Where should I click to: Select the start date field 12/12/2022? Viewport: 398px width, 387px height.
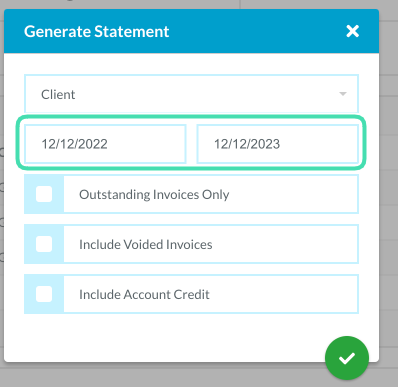coord(105,144)
